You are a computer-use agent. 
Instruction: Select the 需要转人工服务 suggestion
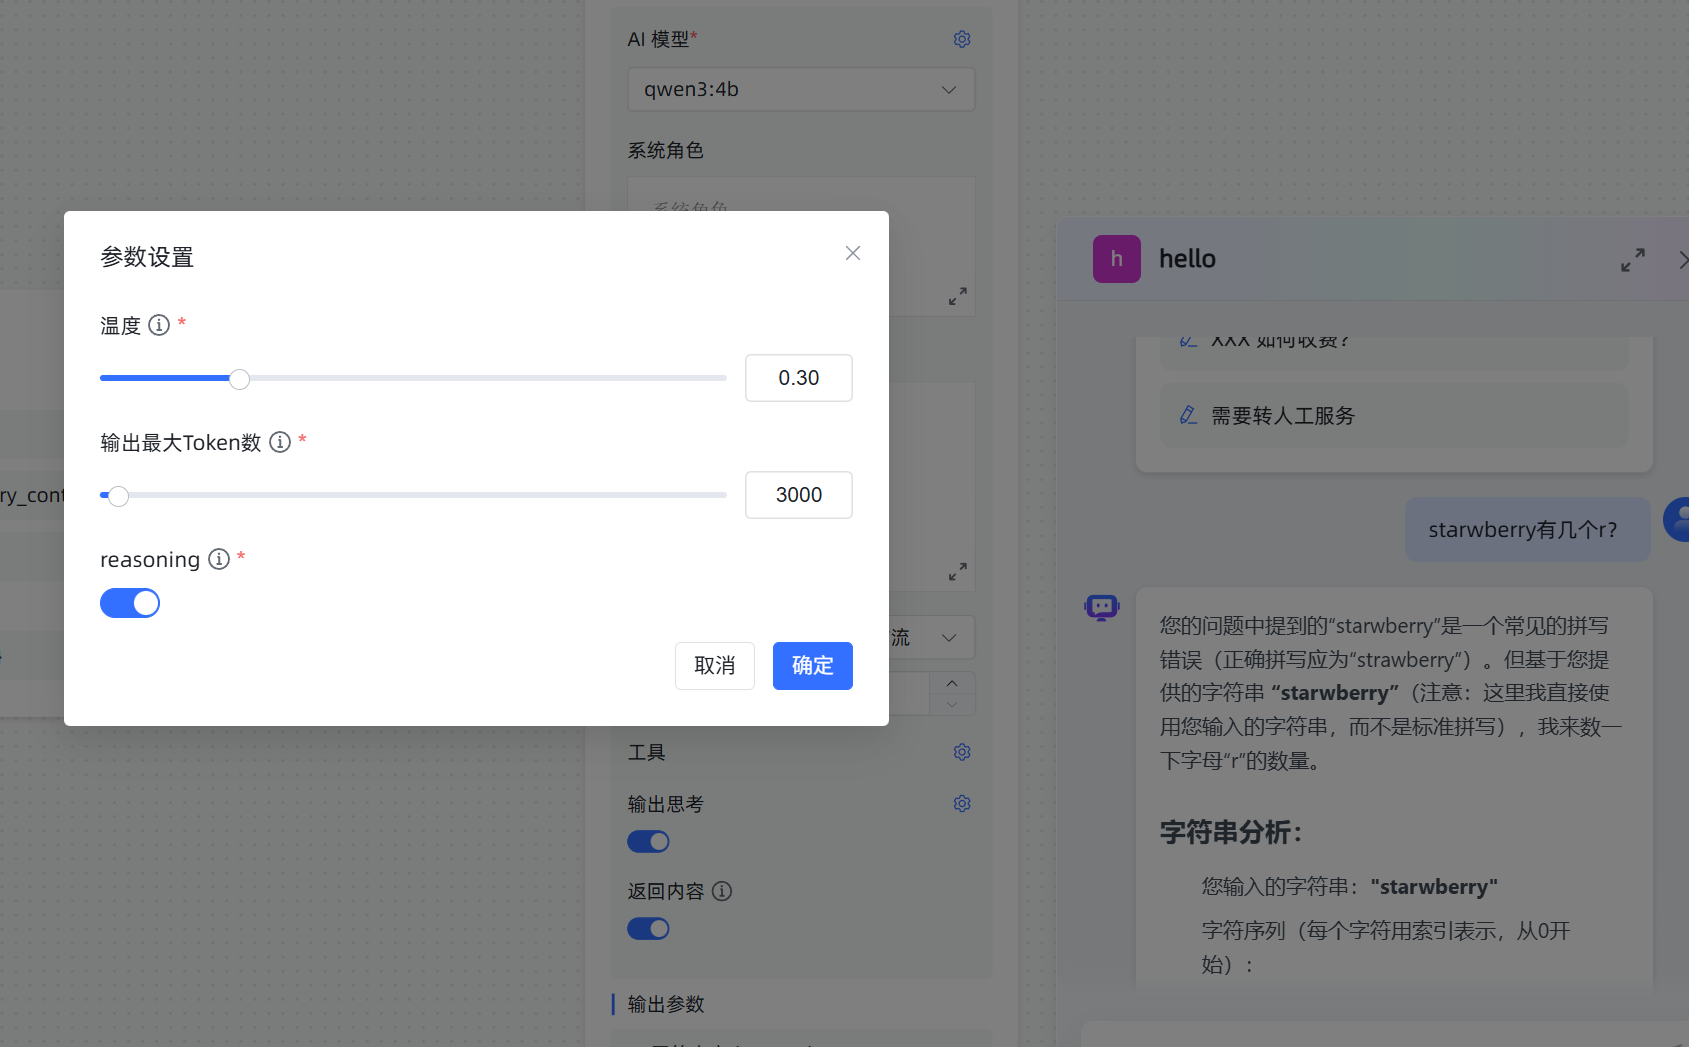click(x=1283, y=416)
